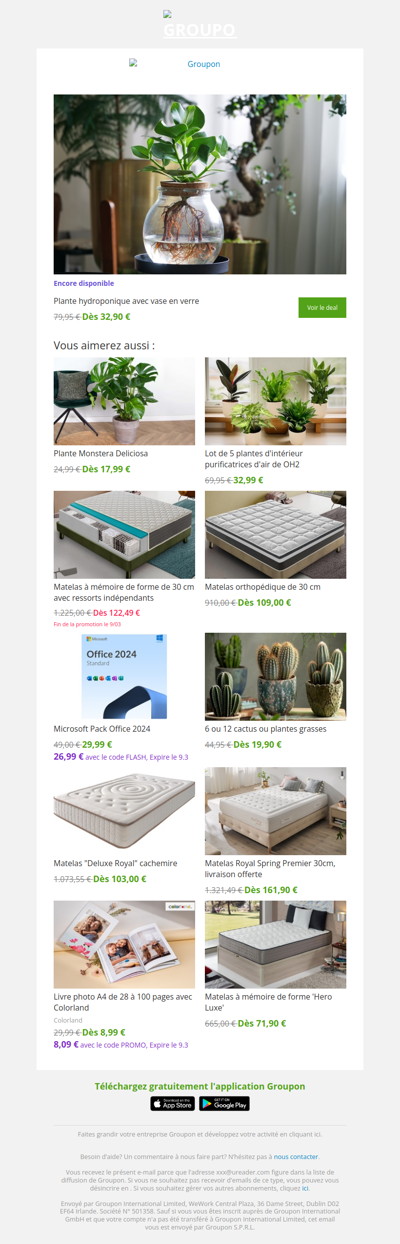Image resolution: width=400 pixels, height=1244 pixels.
Task: Open the Colorland photo book image
Action: [x=124, y=944]
